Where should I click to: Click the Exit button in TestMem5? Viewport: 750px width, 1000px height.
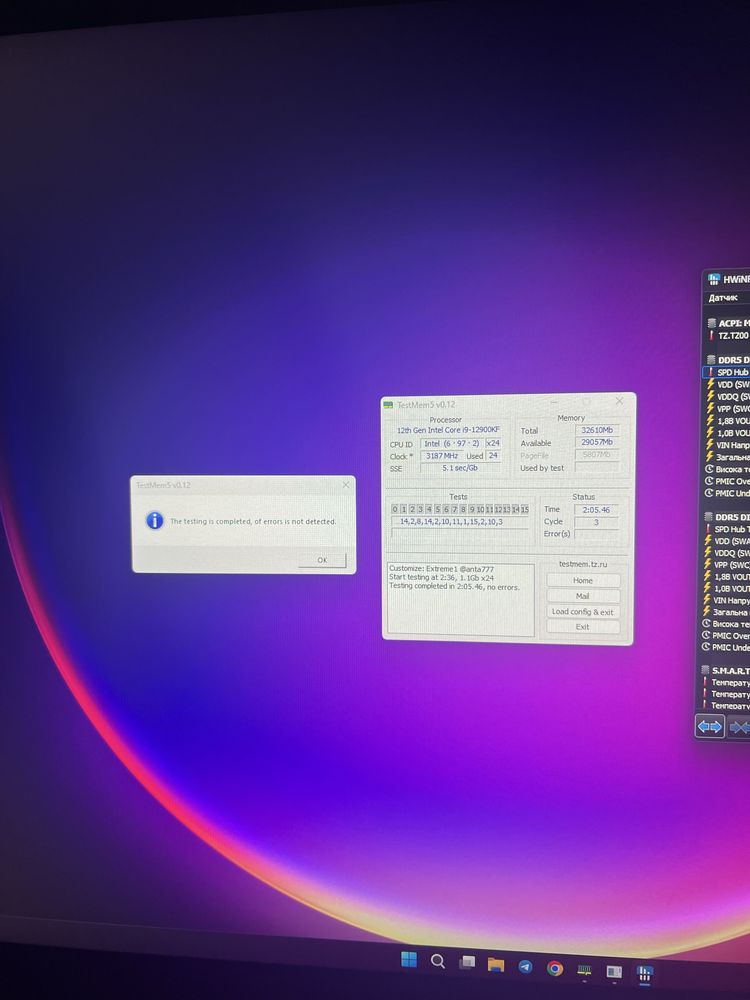click(583, 627)
